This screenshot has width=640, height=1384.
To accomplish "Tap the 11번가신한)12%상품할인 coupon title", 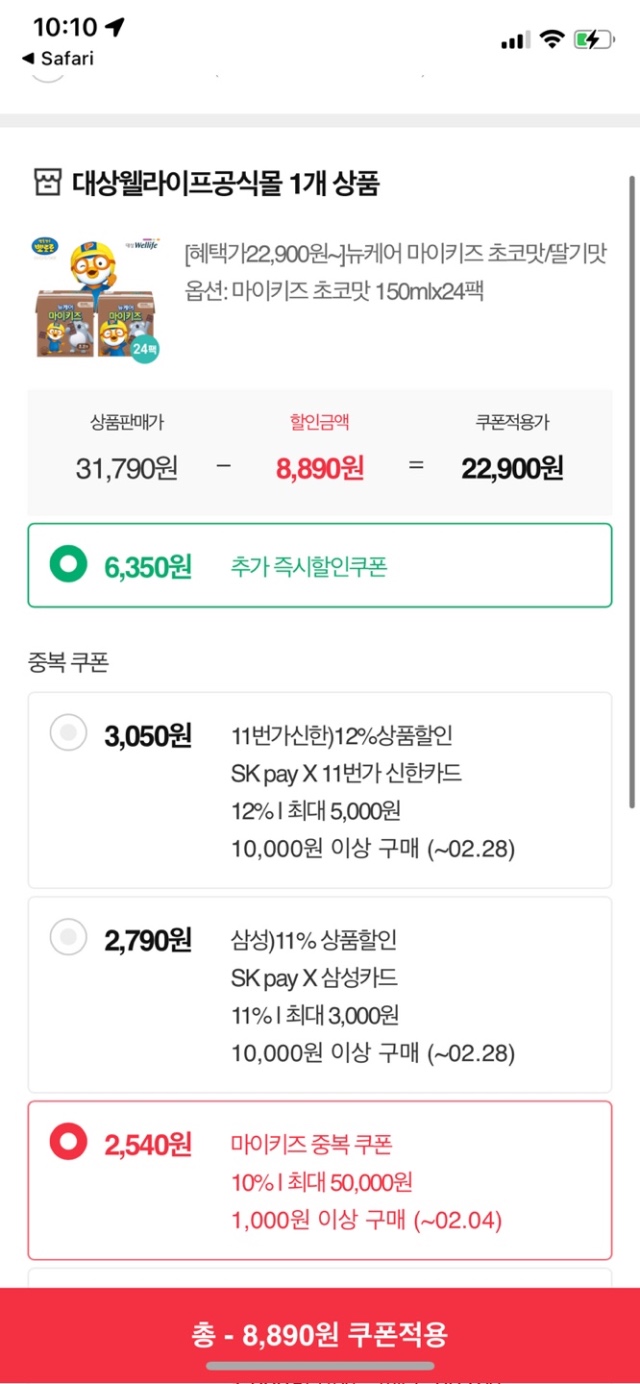I will pyautogui.click(x=341, y=736).
